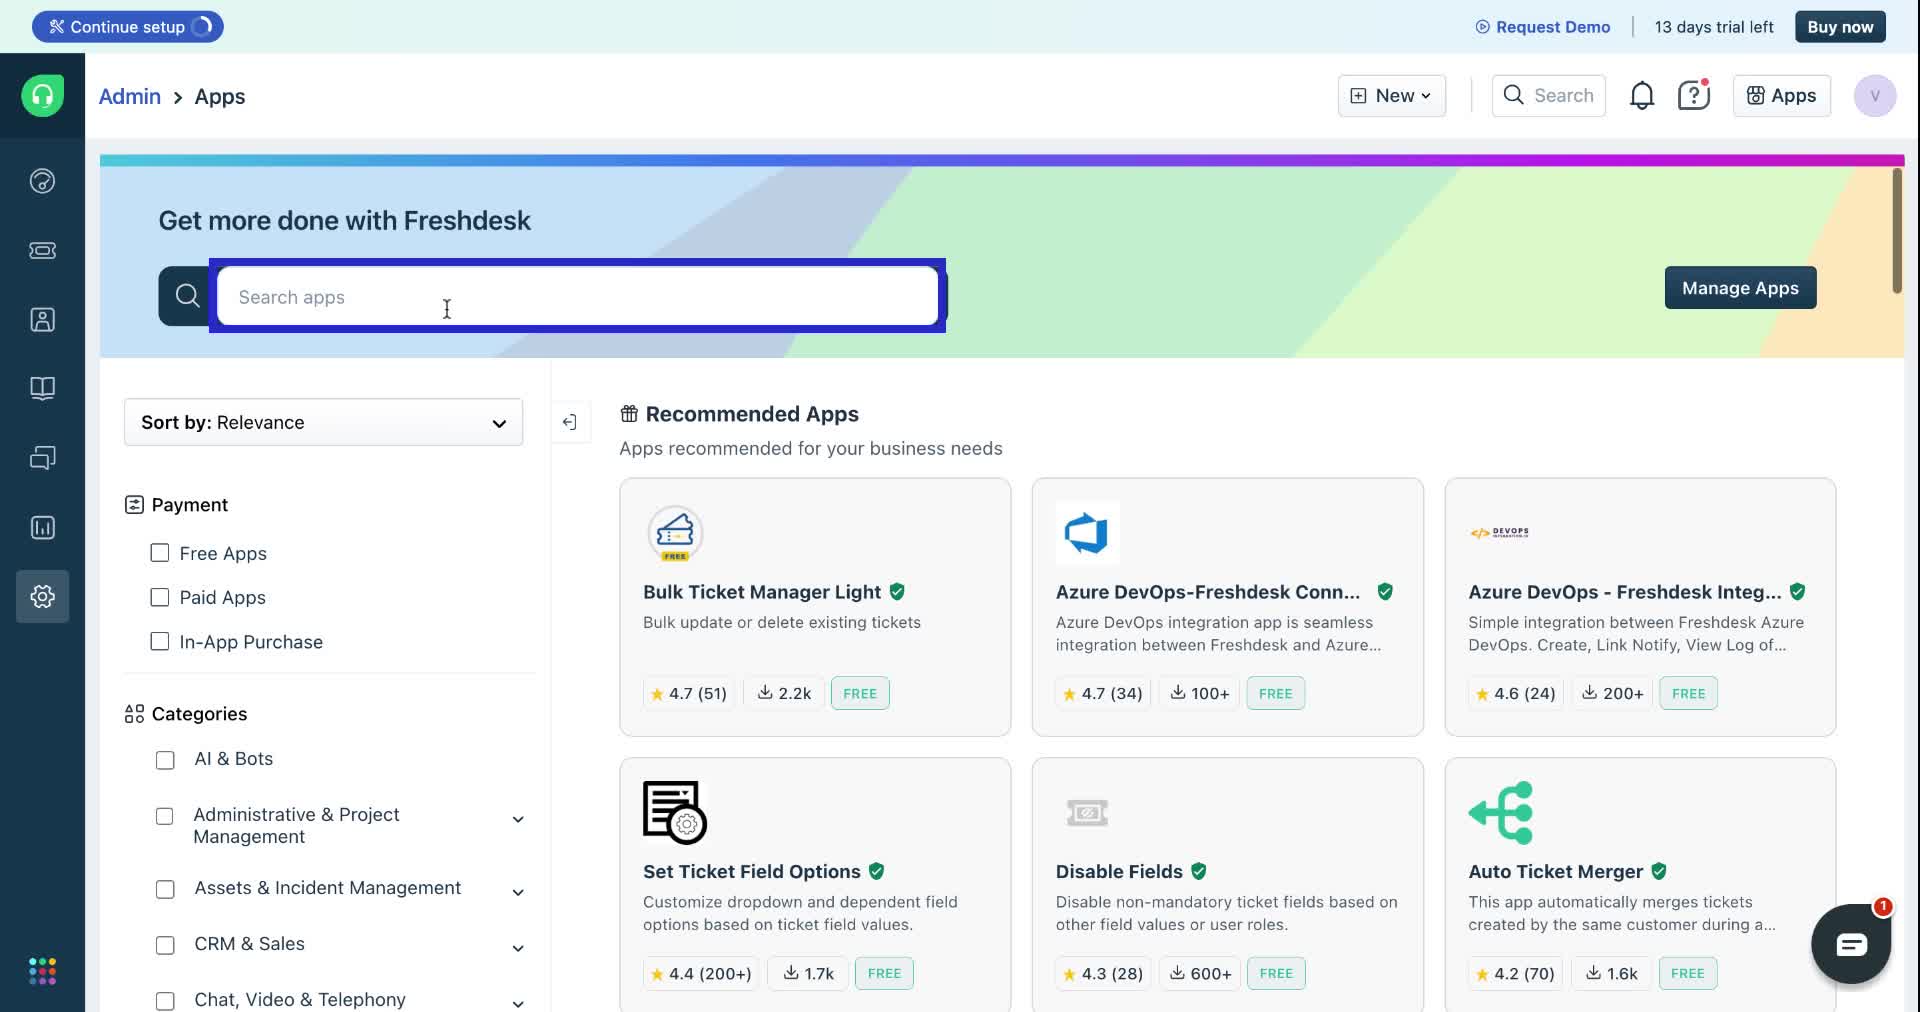Click the Search apps input field

click(577, 296)
